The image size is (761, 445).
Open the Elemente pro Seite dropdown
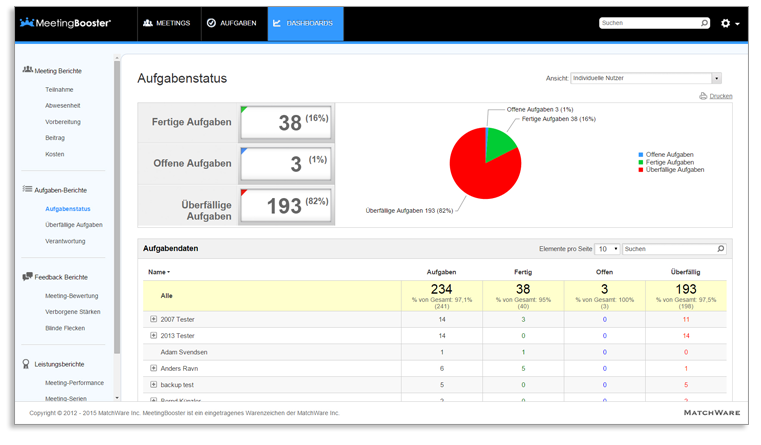tap(608, 249)
